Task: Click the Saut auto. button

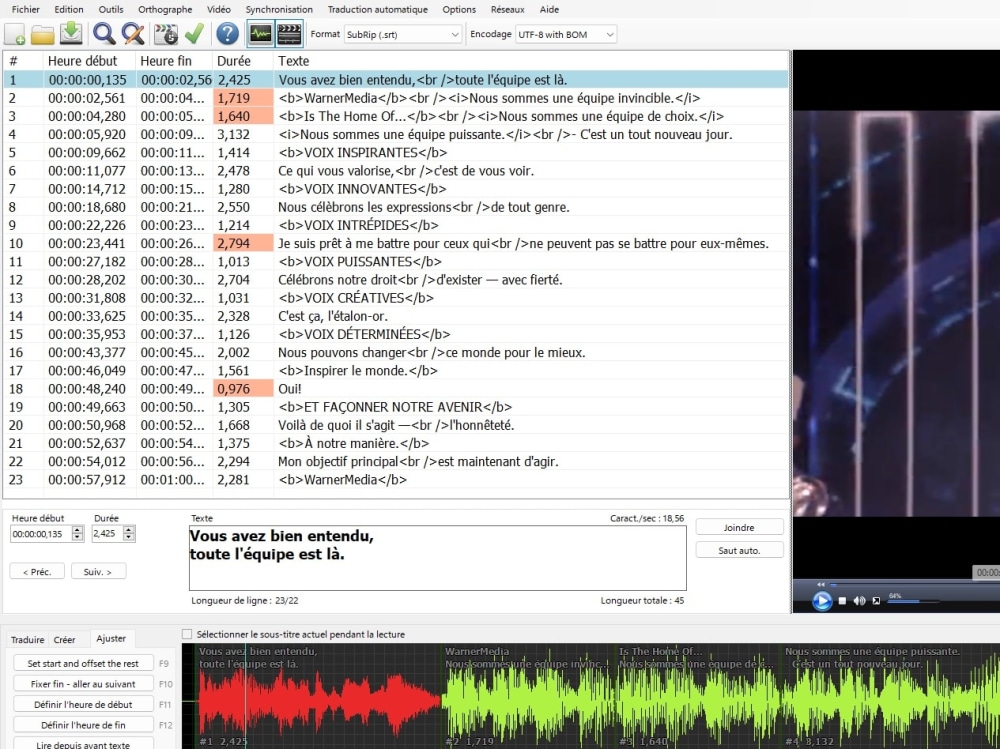Action: pyautogui.click(x=739, y=550)
